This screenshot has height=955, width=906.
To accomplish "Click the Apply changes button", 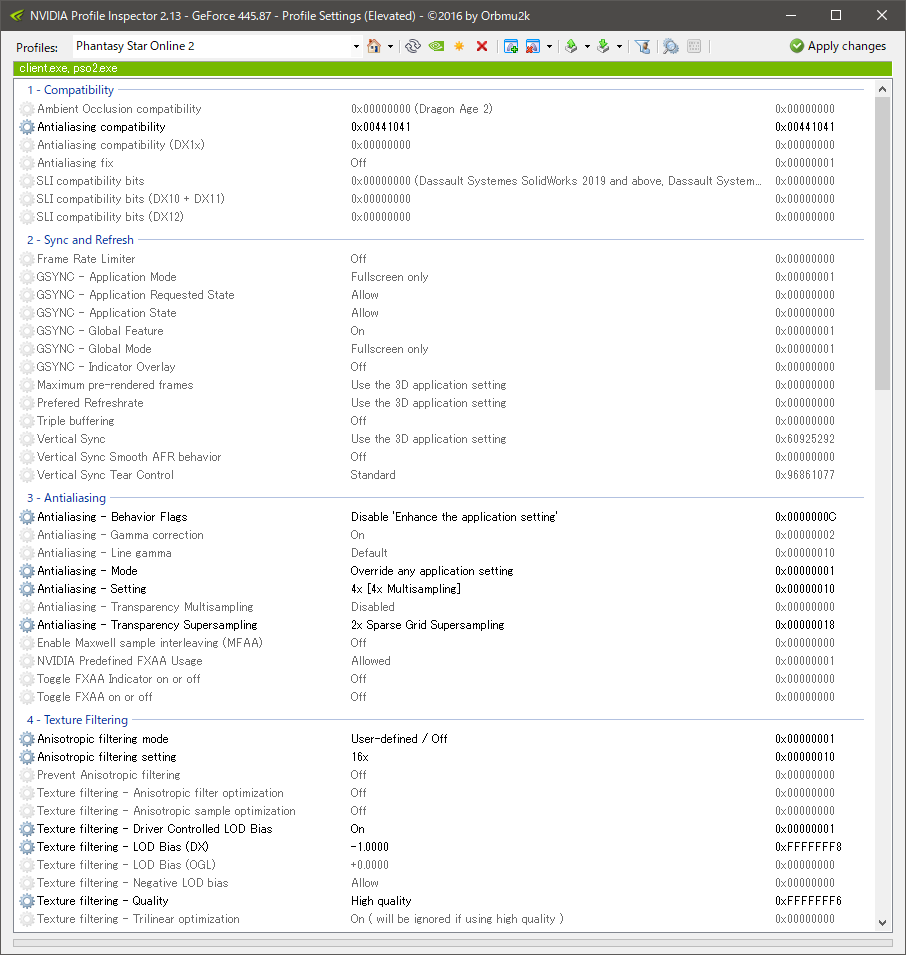I will click(x=837, y=46).
